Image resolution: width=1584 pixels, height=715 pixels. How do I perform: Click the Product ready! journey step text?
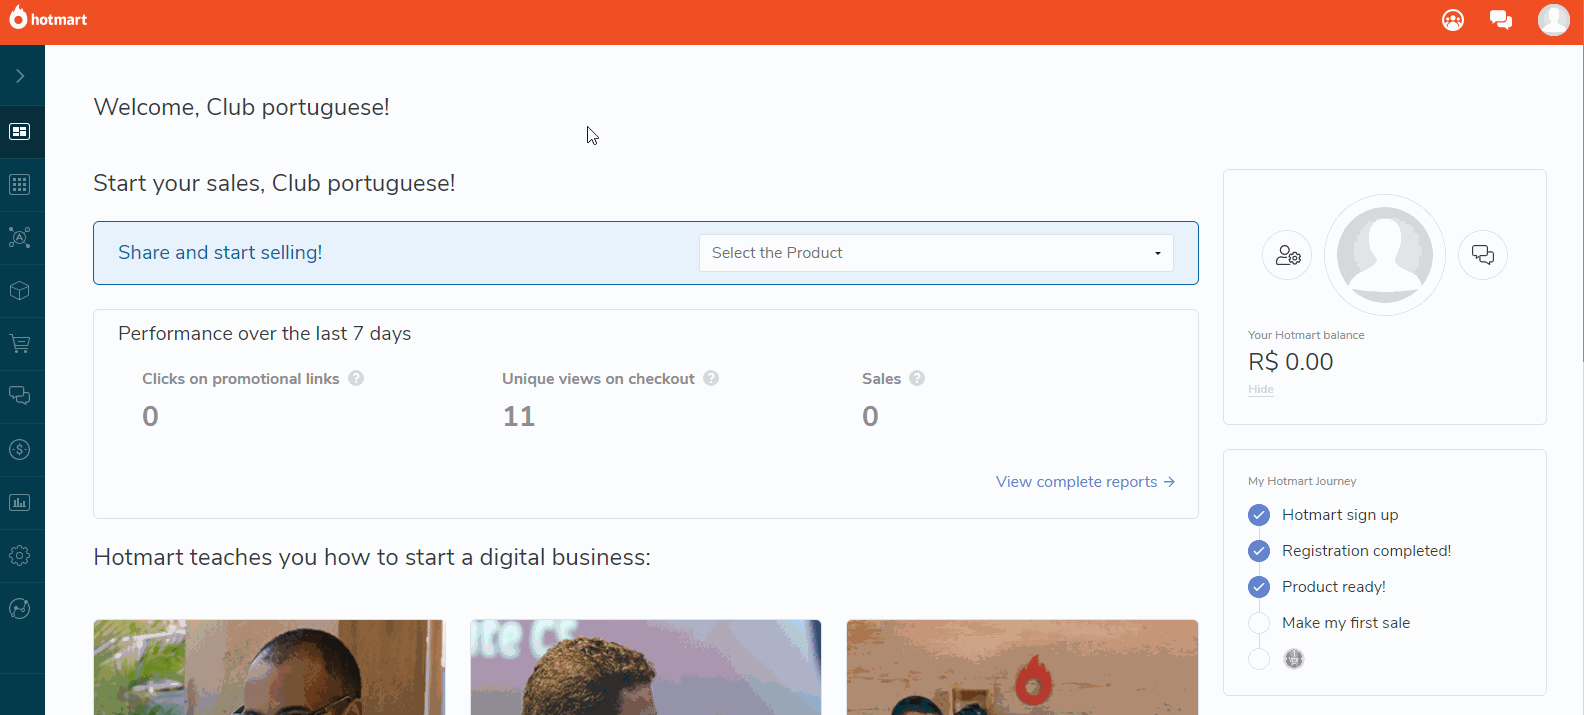coord(1334,587)
